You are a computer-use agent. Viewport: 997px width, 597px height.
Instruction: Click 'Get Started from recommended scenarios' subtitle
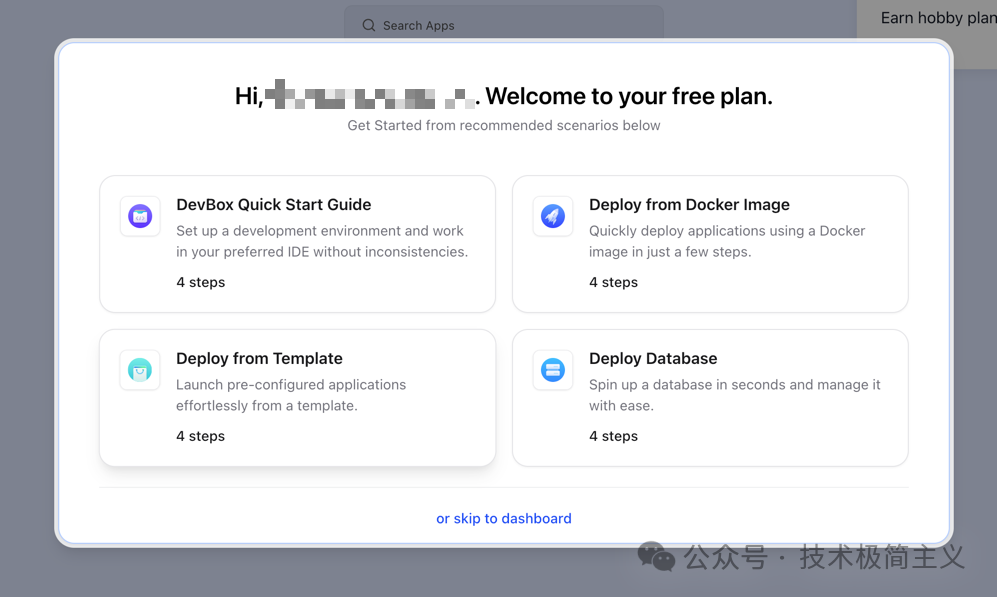click(504, 125)
